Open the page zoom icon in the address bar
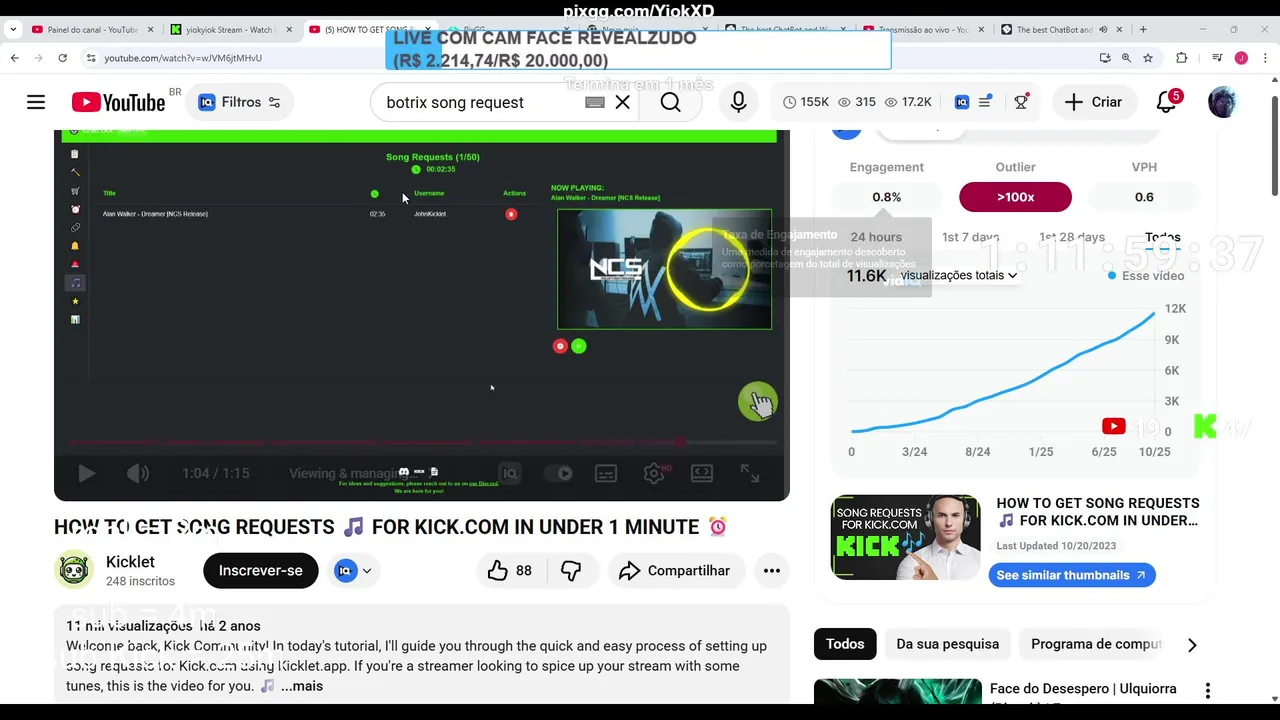Image resolution: width=1280 pixels, height=720 pixels. [x=1126, y=58]
